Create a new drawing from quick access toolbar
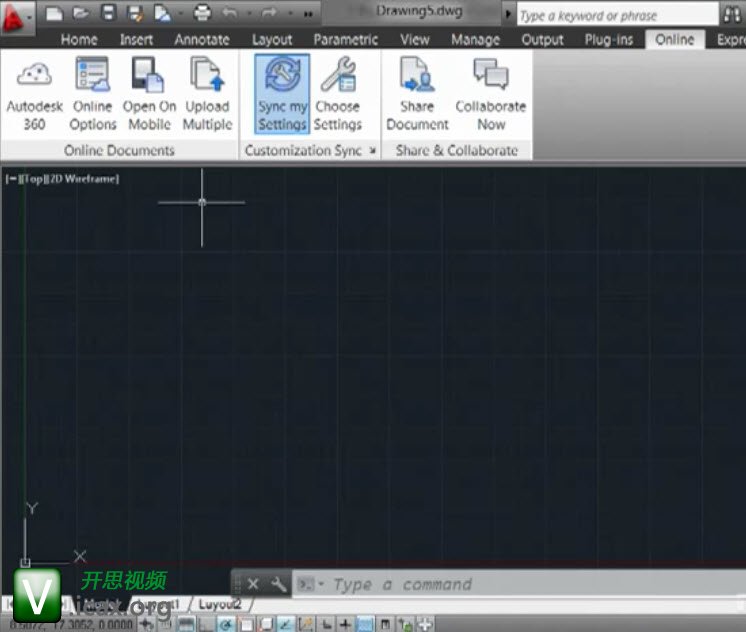This screenshot has width=746, height=632. point(54,13)
